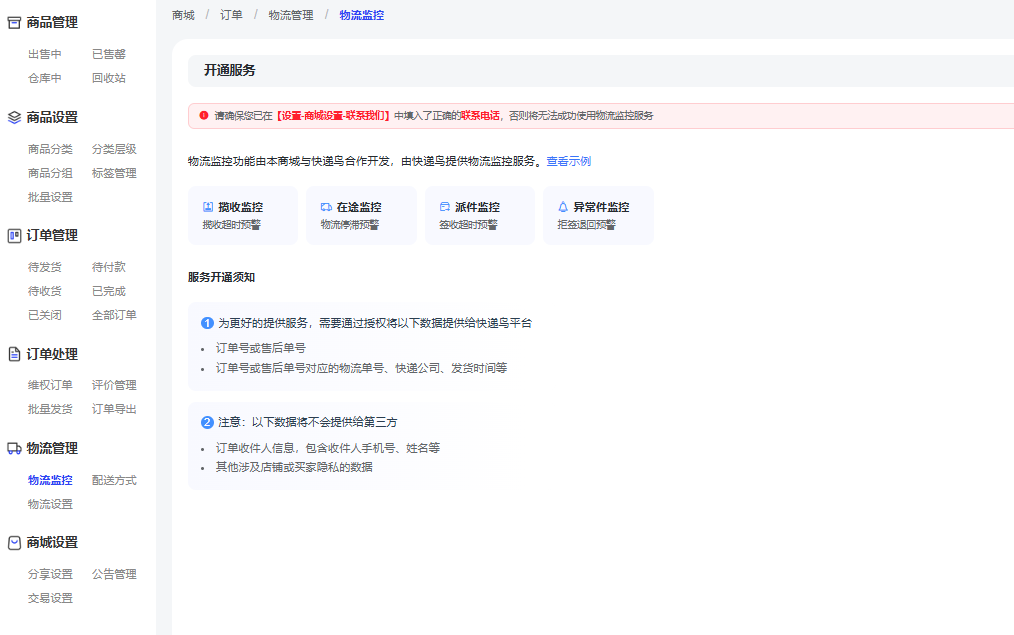Click the red warning icon in alert

click(203, 116)
